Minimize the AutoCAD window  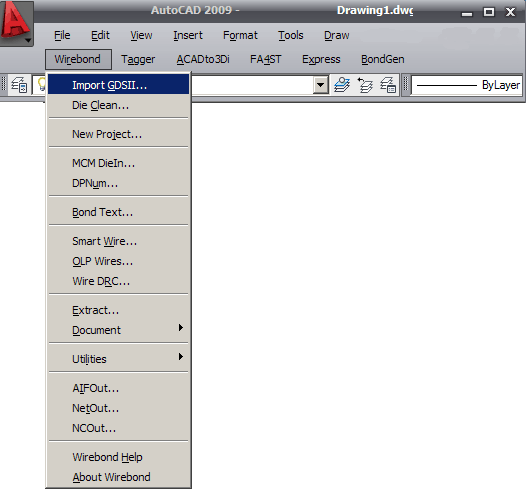click(467, 13)
